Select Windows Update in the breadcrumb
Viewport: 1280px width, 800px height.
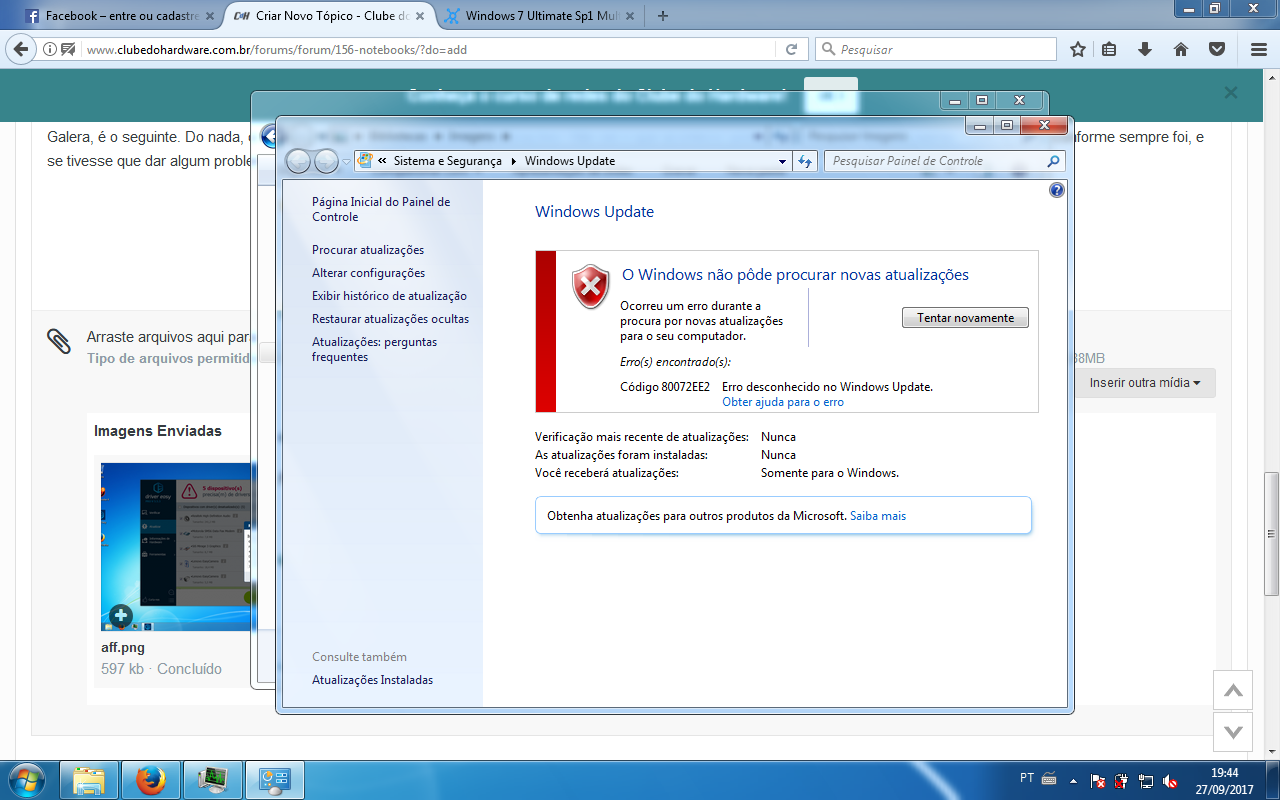(x=570, y=161)
